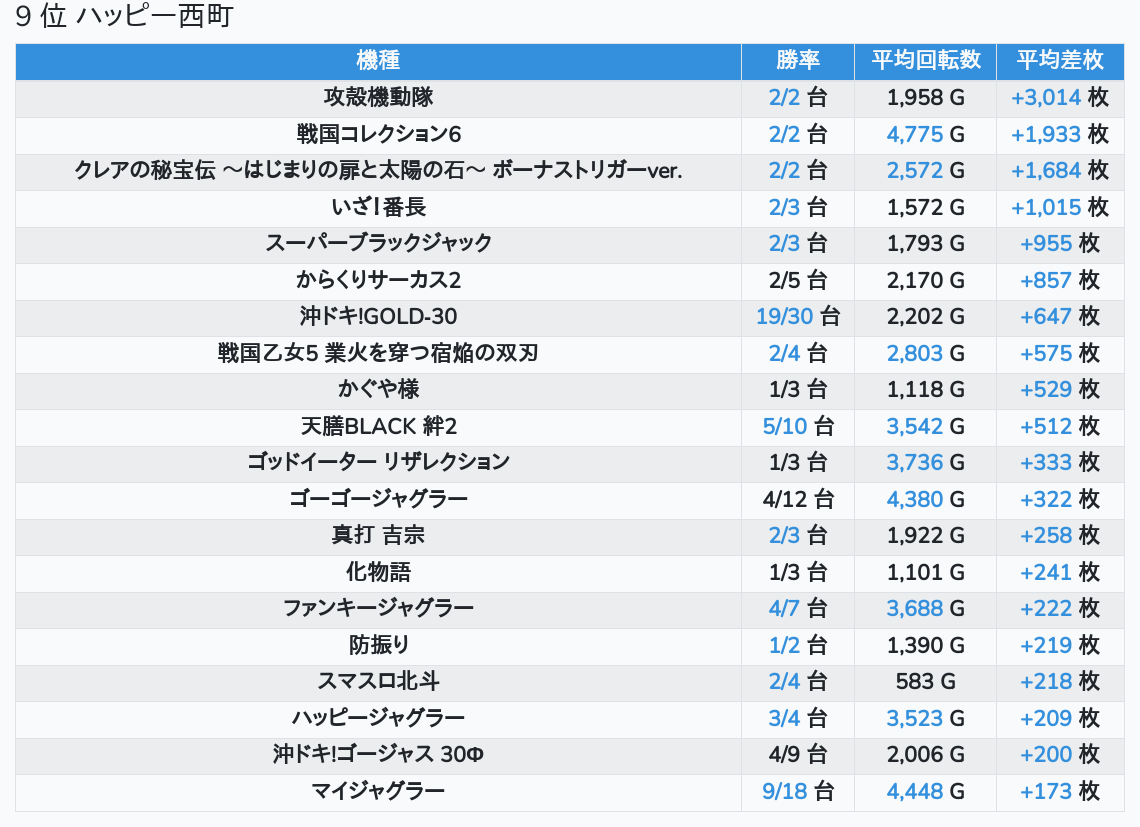Click the +1,684 枚 average difference cell
Viewport: 1140px width, 827px height.
(x=1060, y=170)
